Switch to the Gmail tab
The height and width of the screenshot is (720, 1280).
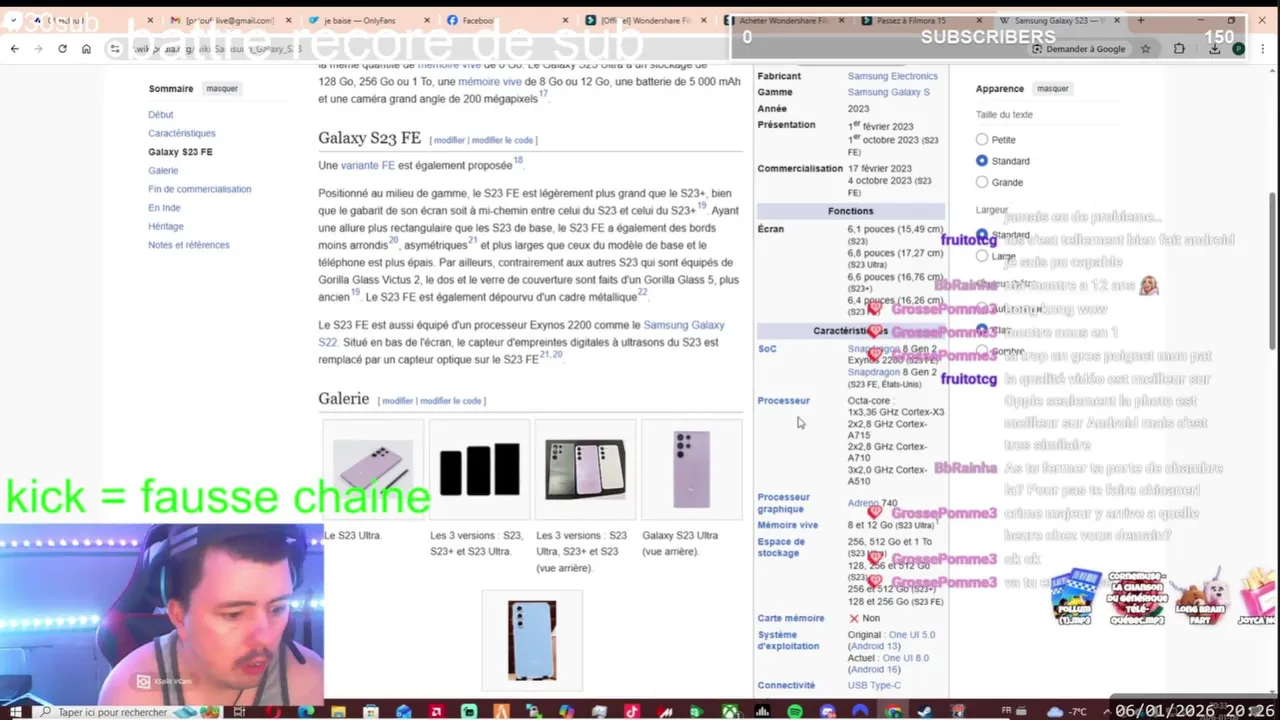[228, 20]
